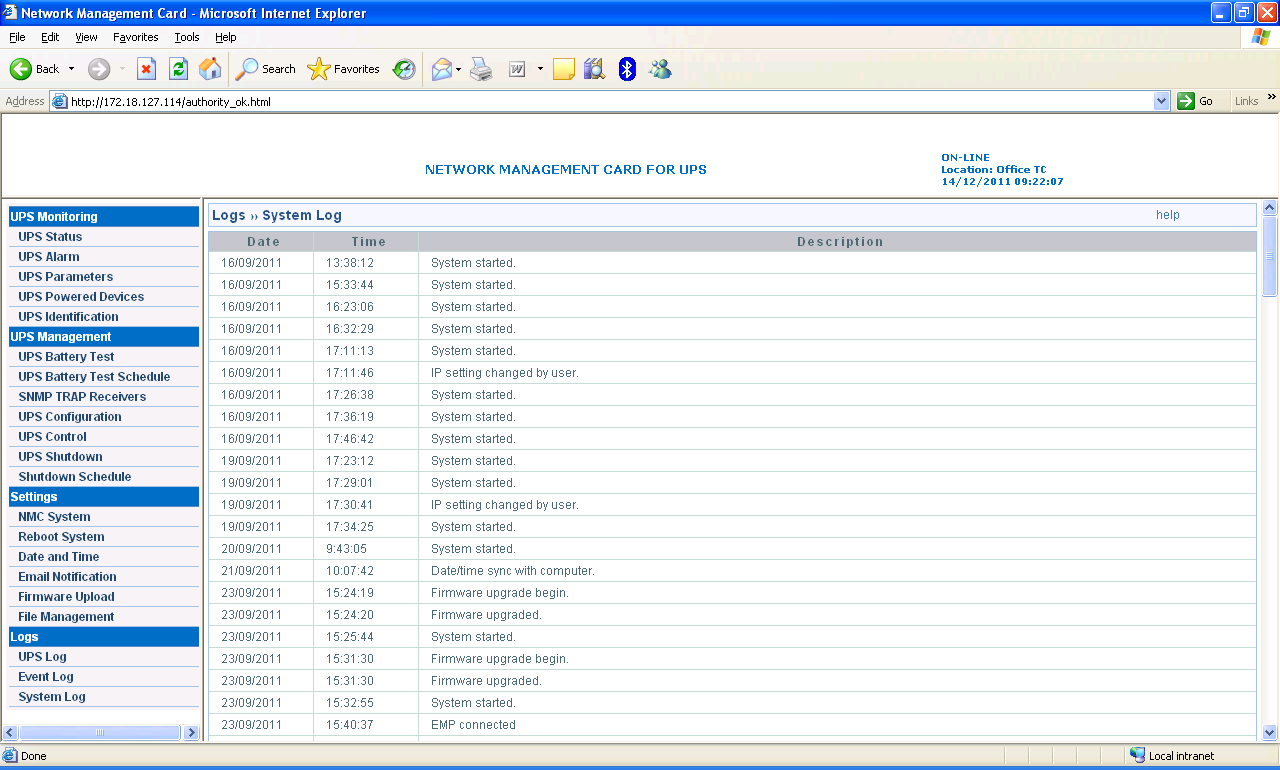Open the UPS Alarm page
The image size is (1280, 770).
coord(49,257)
